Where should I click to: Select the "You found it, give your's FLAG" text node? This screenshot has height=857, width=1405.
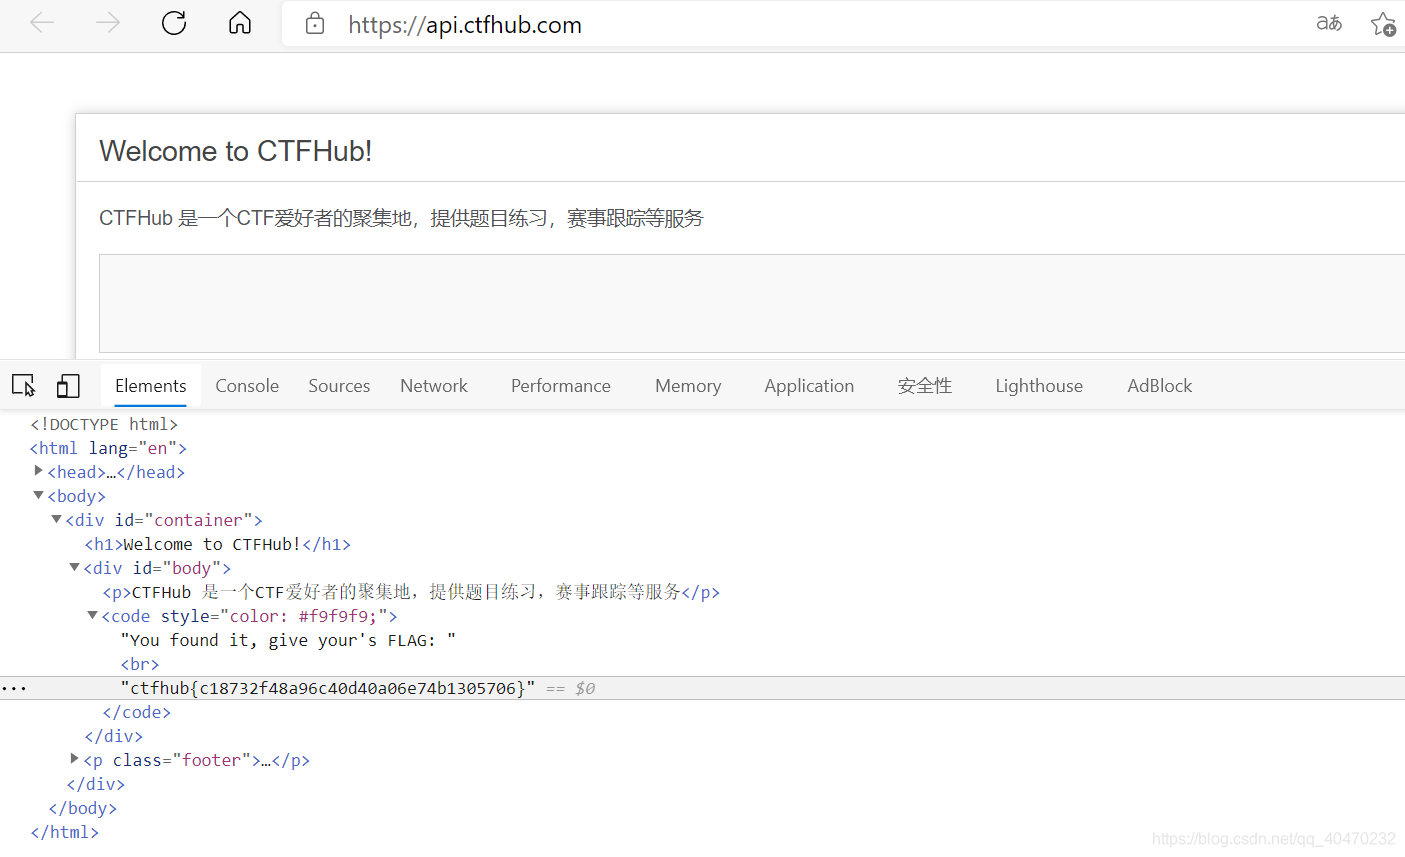click(288, 640)
